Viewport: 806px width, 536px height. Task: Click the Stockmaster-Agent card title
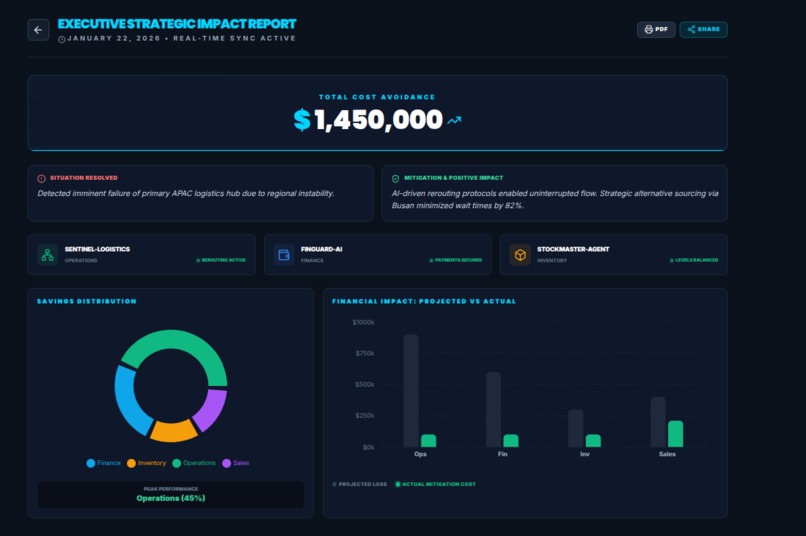pos(573,249)
